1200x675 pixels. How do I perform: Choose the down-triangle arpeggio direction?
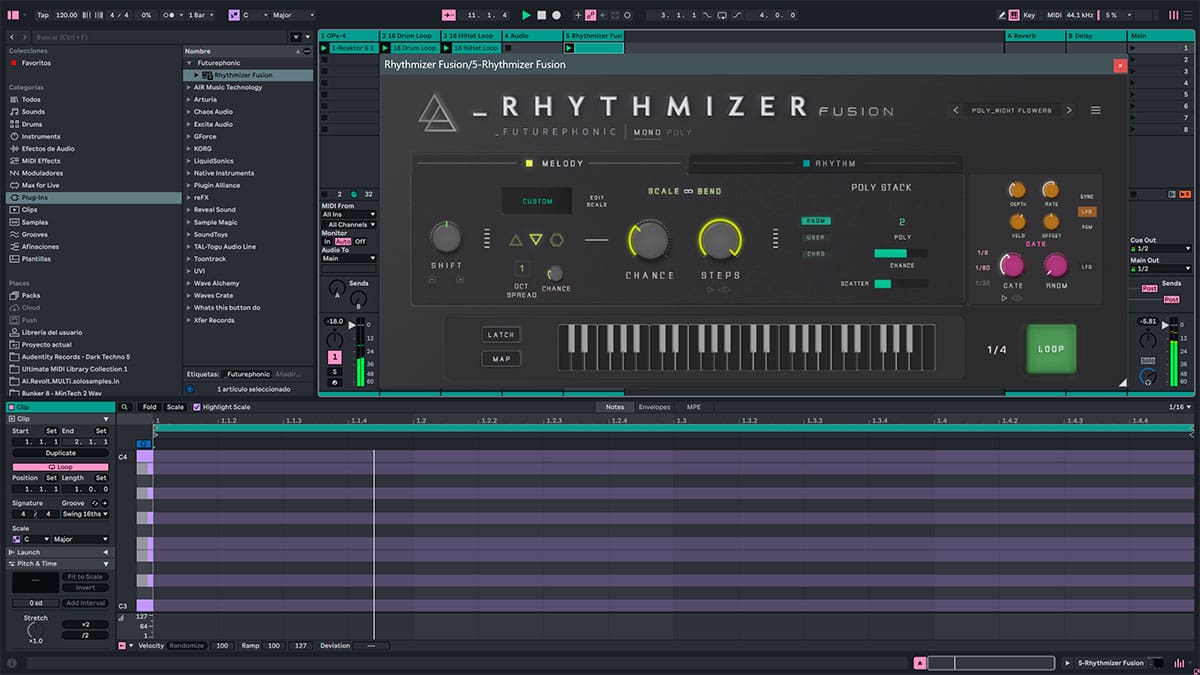point(536,240)
